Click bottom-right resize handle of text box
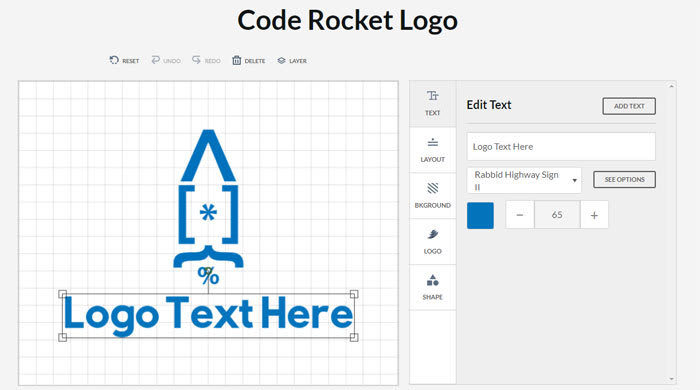 354,337
